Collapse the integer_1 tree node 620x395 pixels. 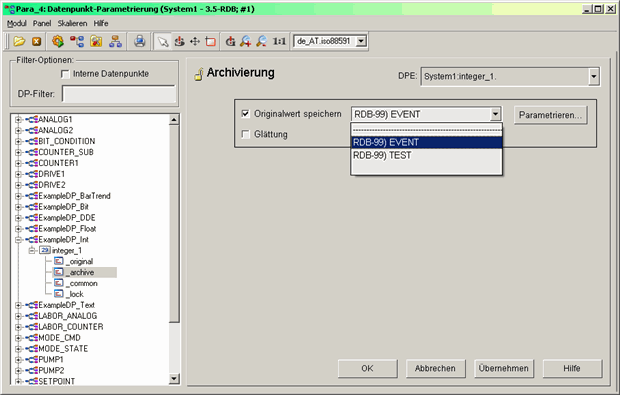32,250
